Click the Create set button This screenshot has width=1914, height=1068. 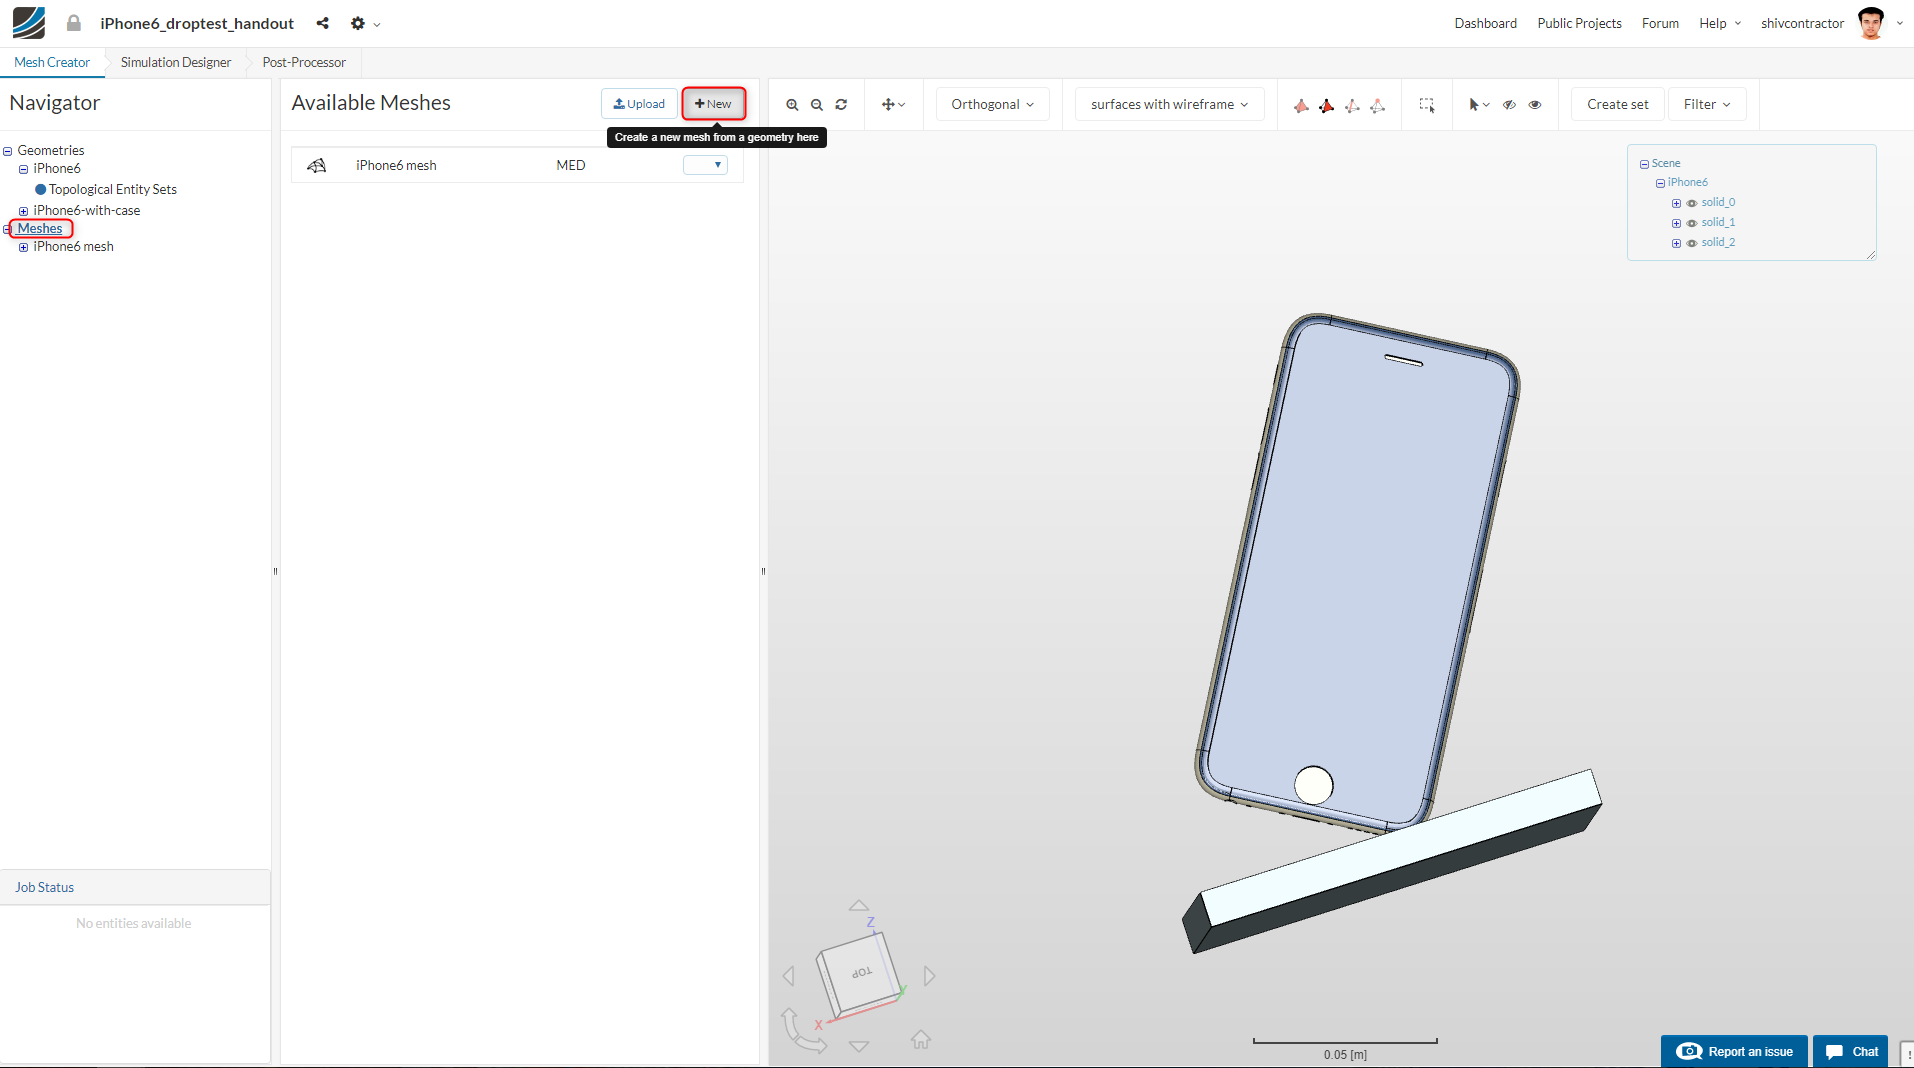[x=1617, y=105]
